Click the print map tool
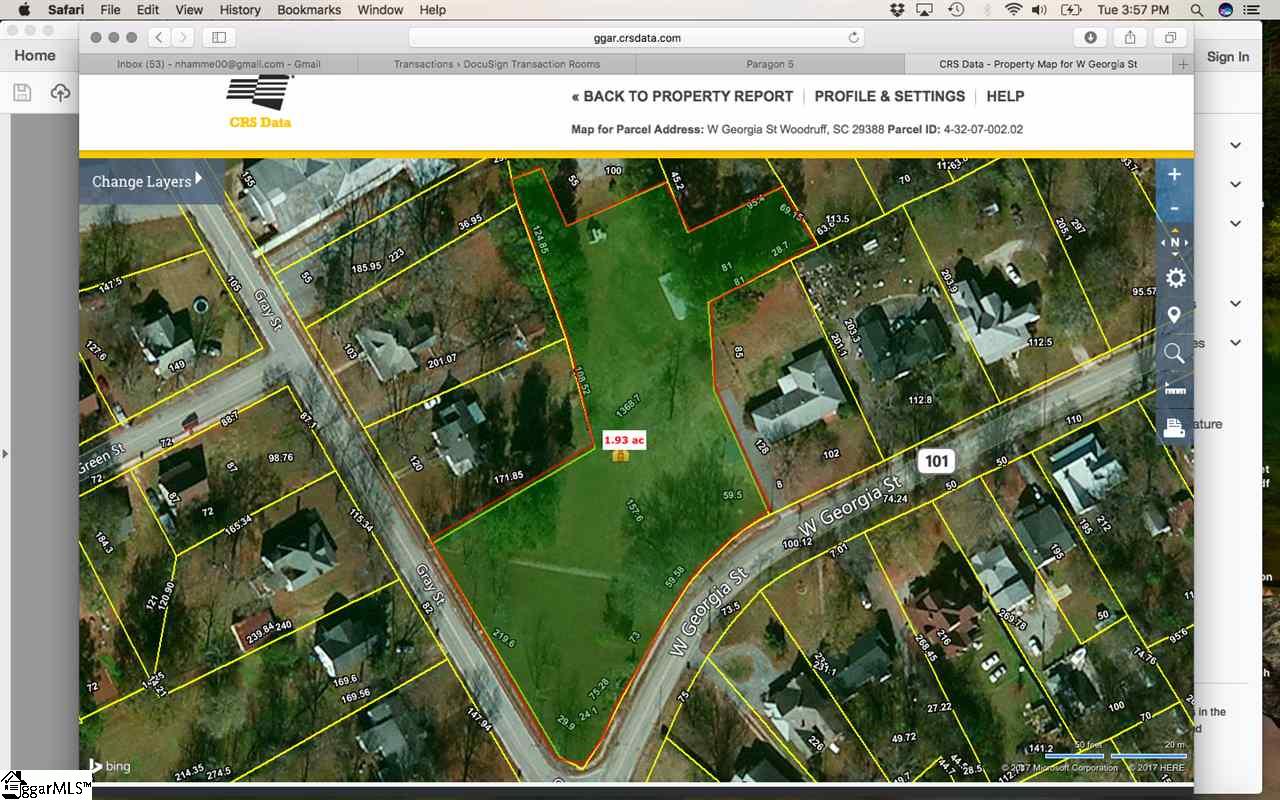Viewport: 1280px width, 800px height. 1174,428
